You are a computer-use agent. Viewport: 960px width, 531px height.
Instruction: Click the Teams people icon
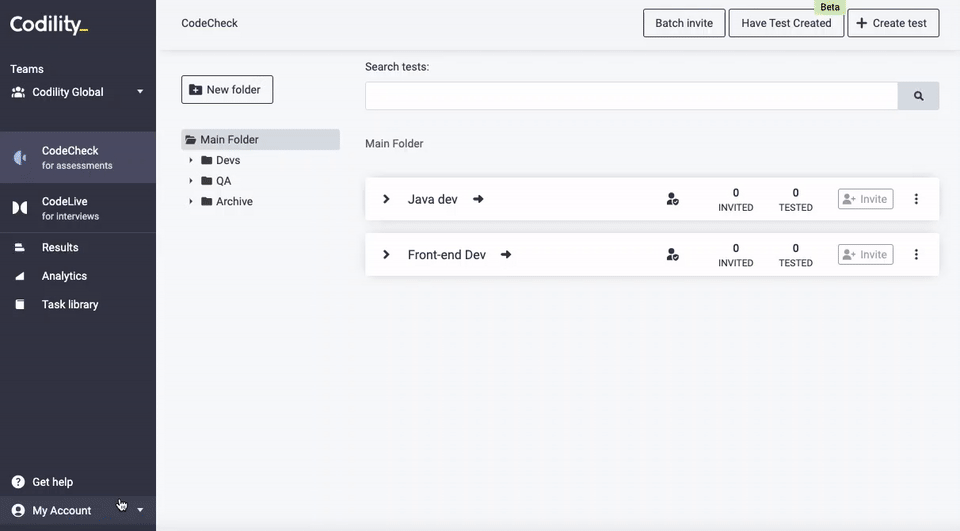[x=18, y=92]
